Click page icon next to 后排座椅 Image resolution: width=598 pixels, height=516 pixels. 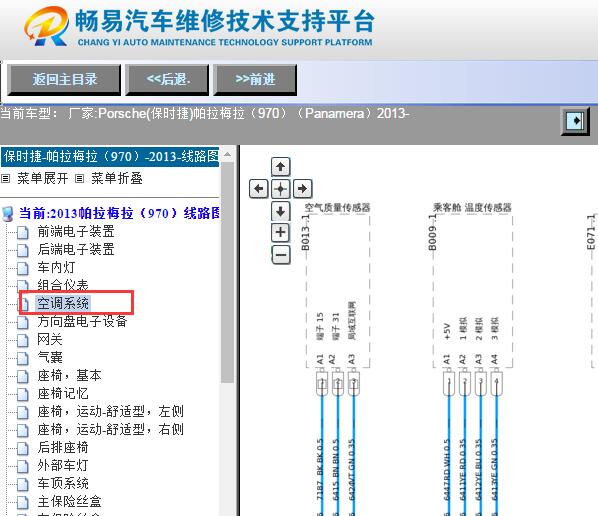(23, 448)
